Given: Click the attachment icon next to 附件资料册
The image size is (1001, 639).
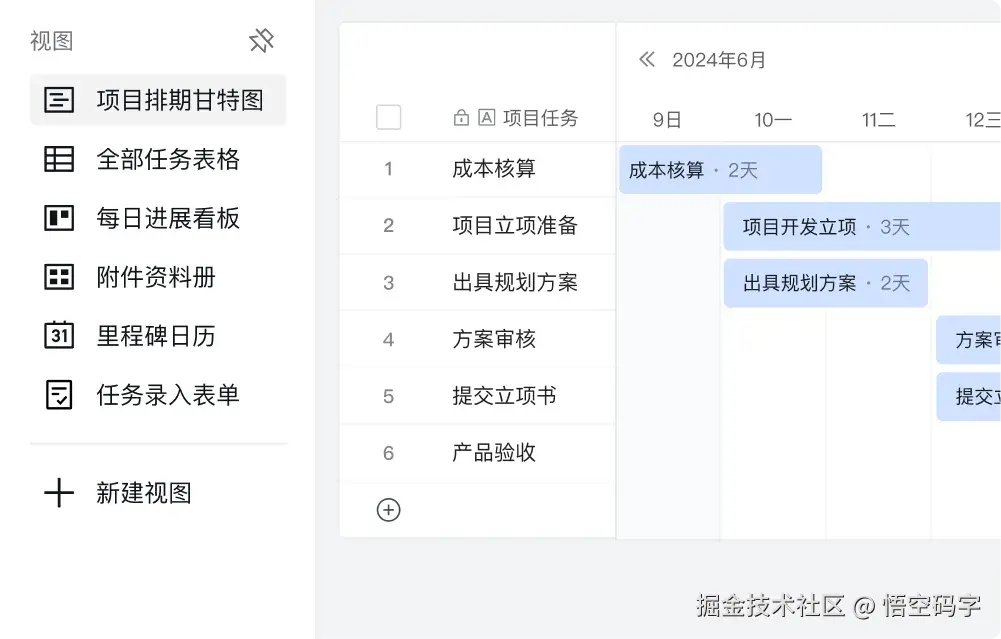Looking at the screenshot, I should tap(60, 277).
